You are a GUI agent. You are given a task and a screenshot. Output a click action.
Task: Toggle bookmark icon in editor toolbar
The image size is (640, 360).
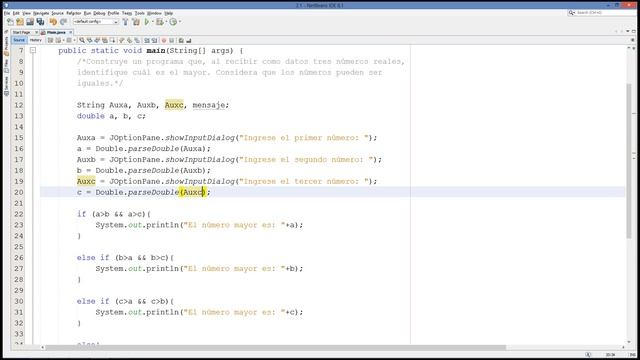click(x=137, y=40)
